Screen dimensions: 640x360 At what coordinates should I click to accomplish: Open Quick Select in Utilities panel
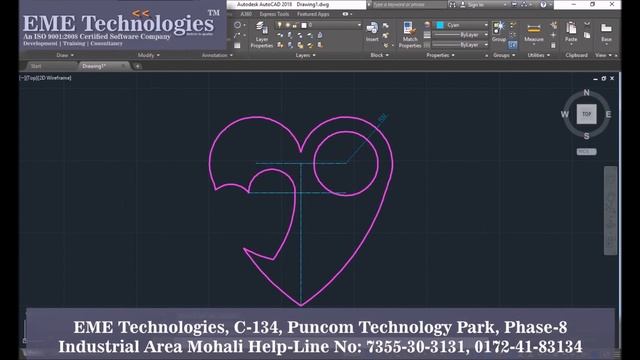tap(554, 25)
